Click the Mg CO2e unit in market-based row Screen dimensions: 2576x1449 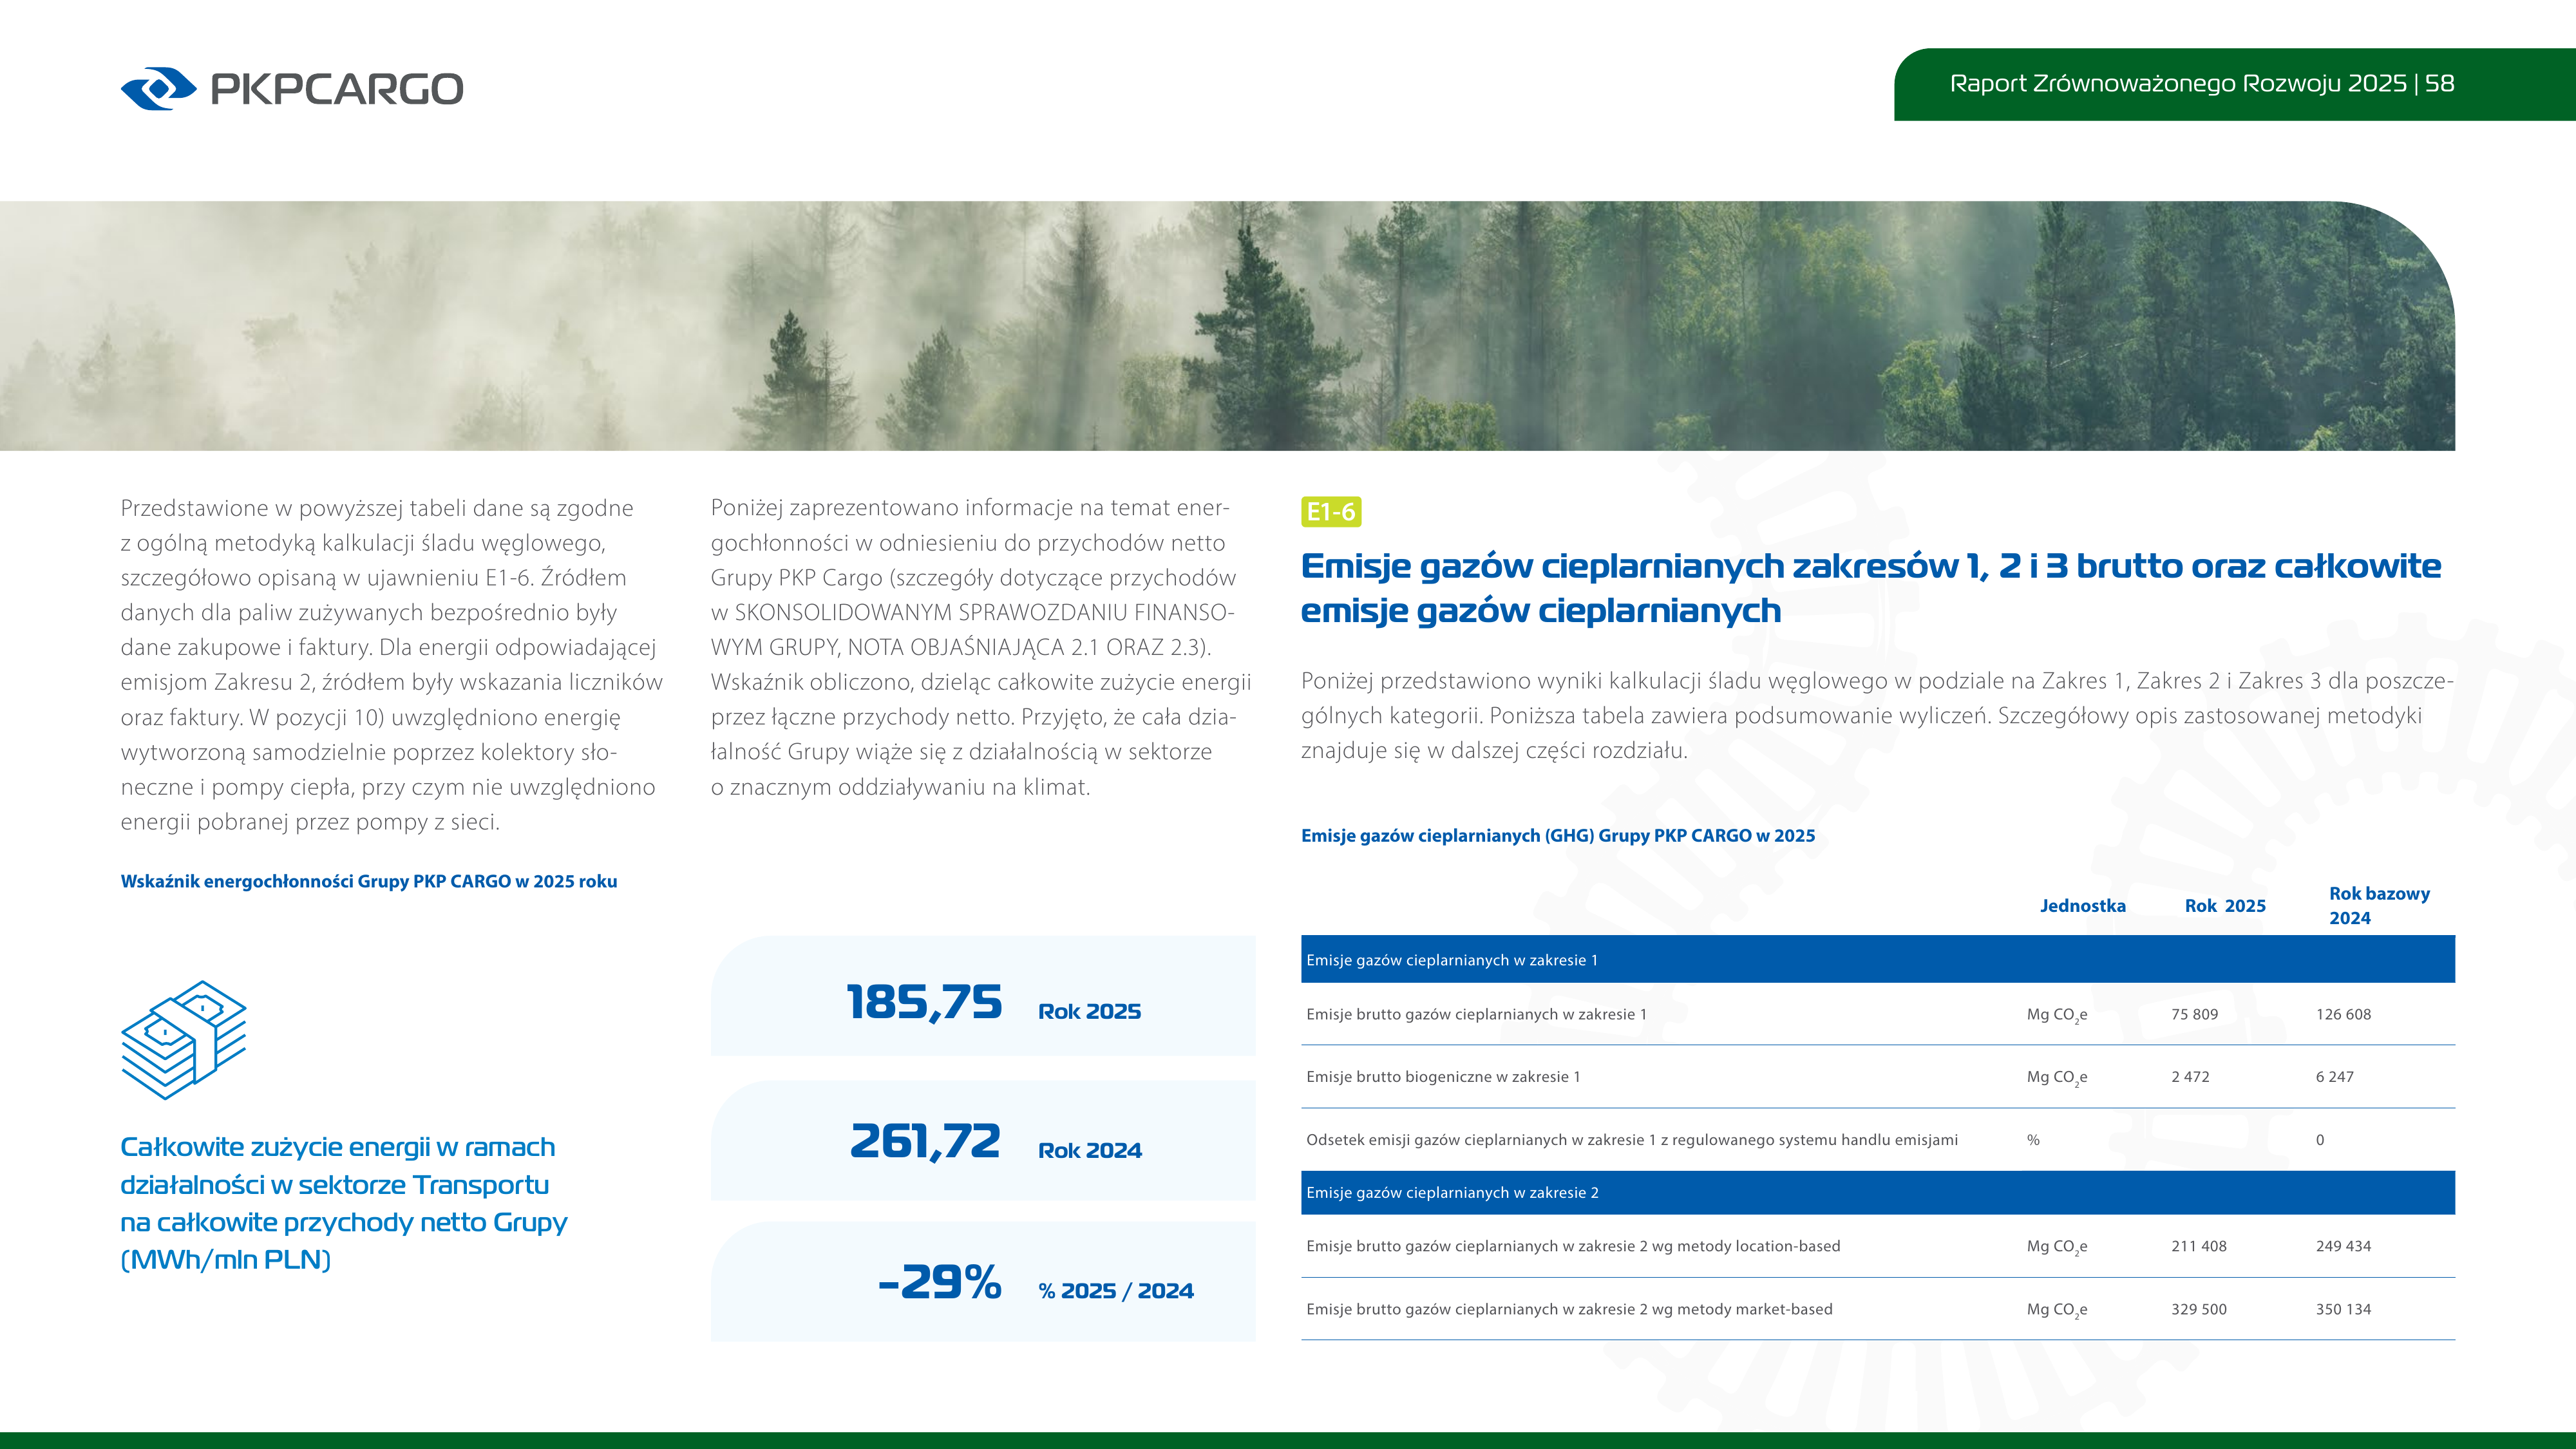click(x=2057, y=1310)
